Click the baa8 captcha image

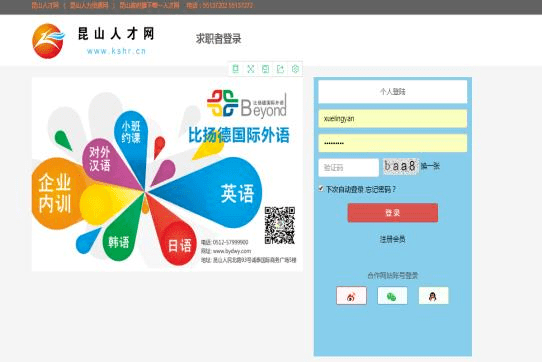tap(401, 166)
